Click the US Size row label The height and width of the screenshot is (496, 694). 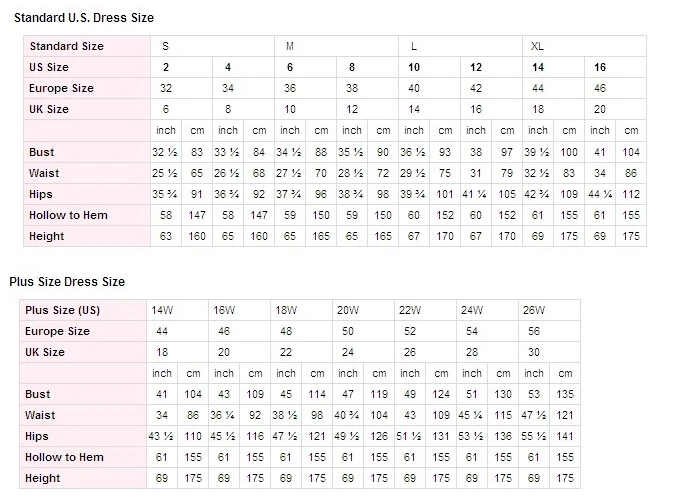click(49, 67)
